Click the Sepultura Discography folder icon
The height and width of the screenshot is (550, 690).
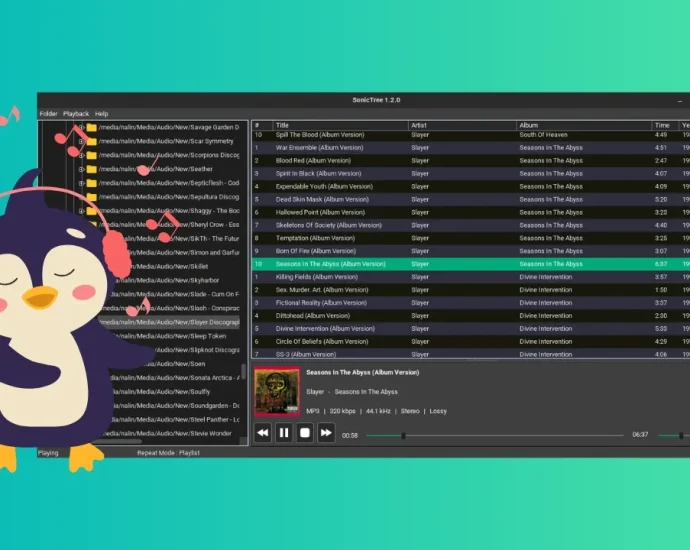[x=92, y=197]
